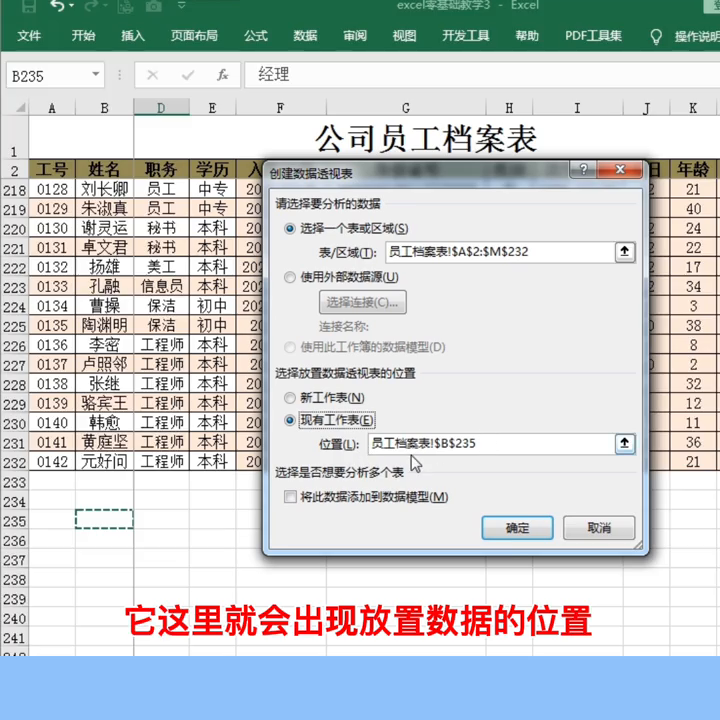Open the 开发工具 ribbon tab
The image size is (720, 720).
(x=466, y=36)
